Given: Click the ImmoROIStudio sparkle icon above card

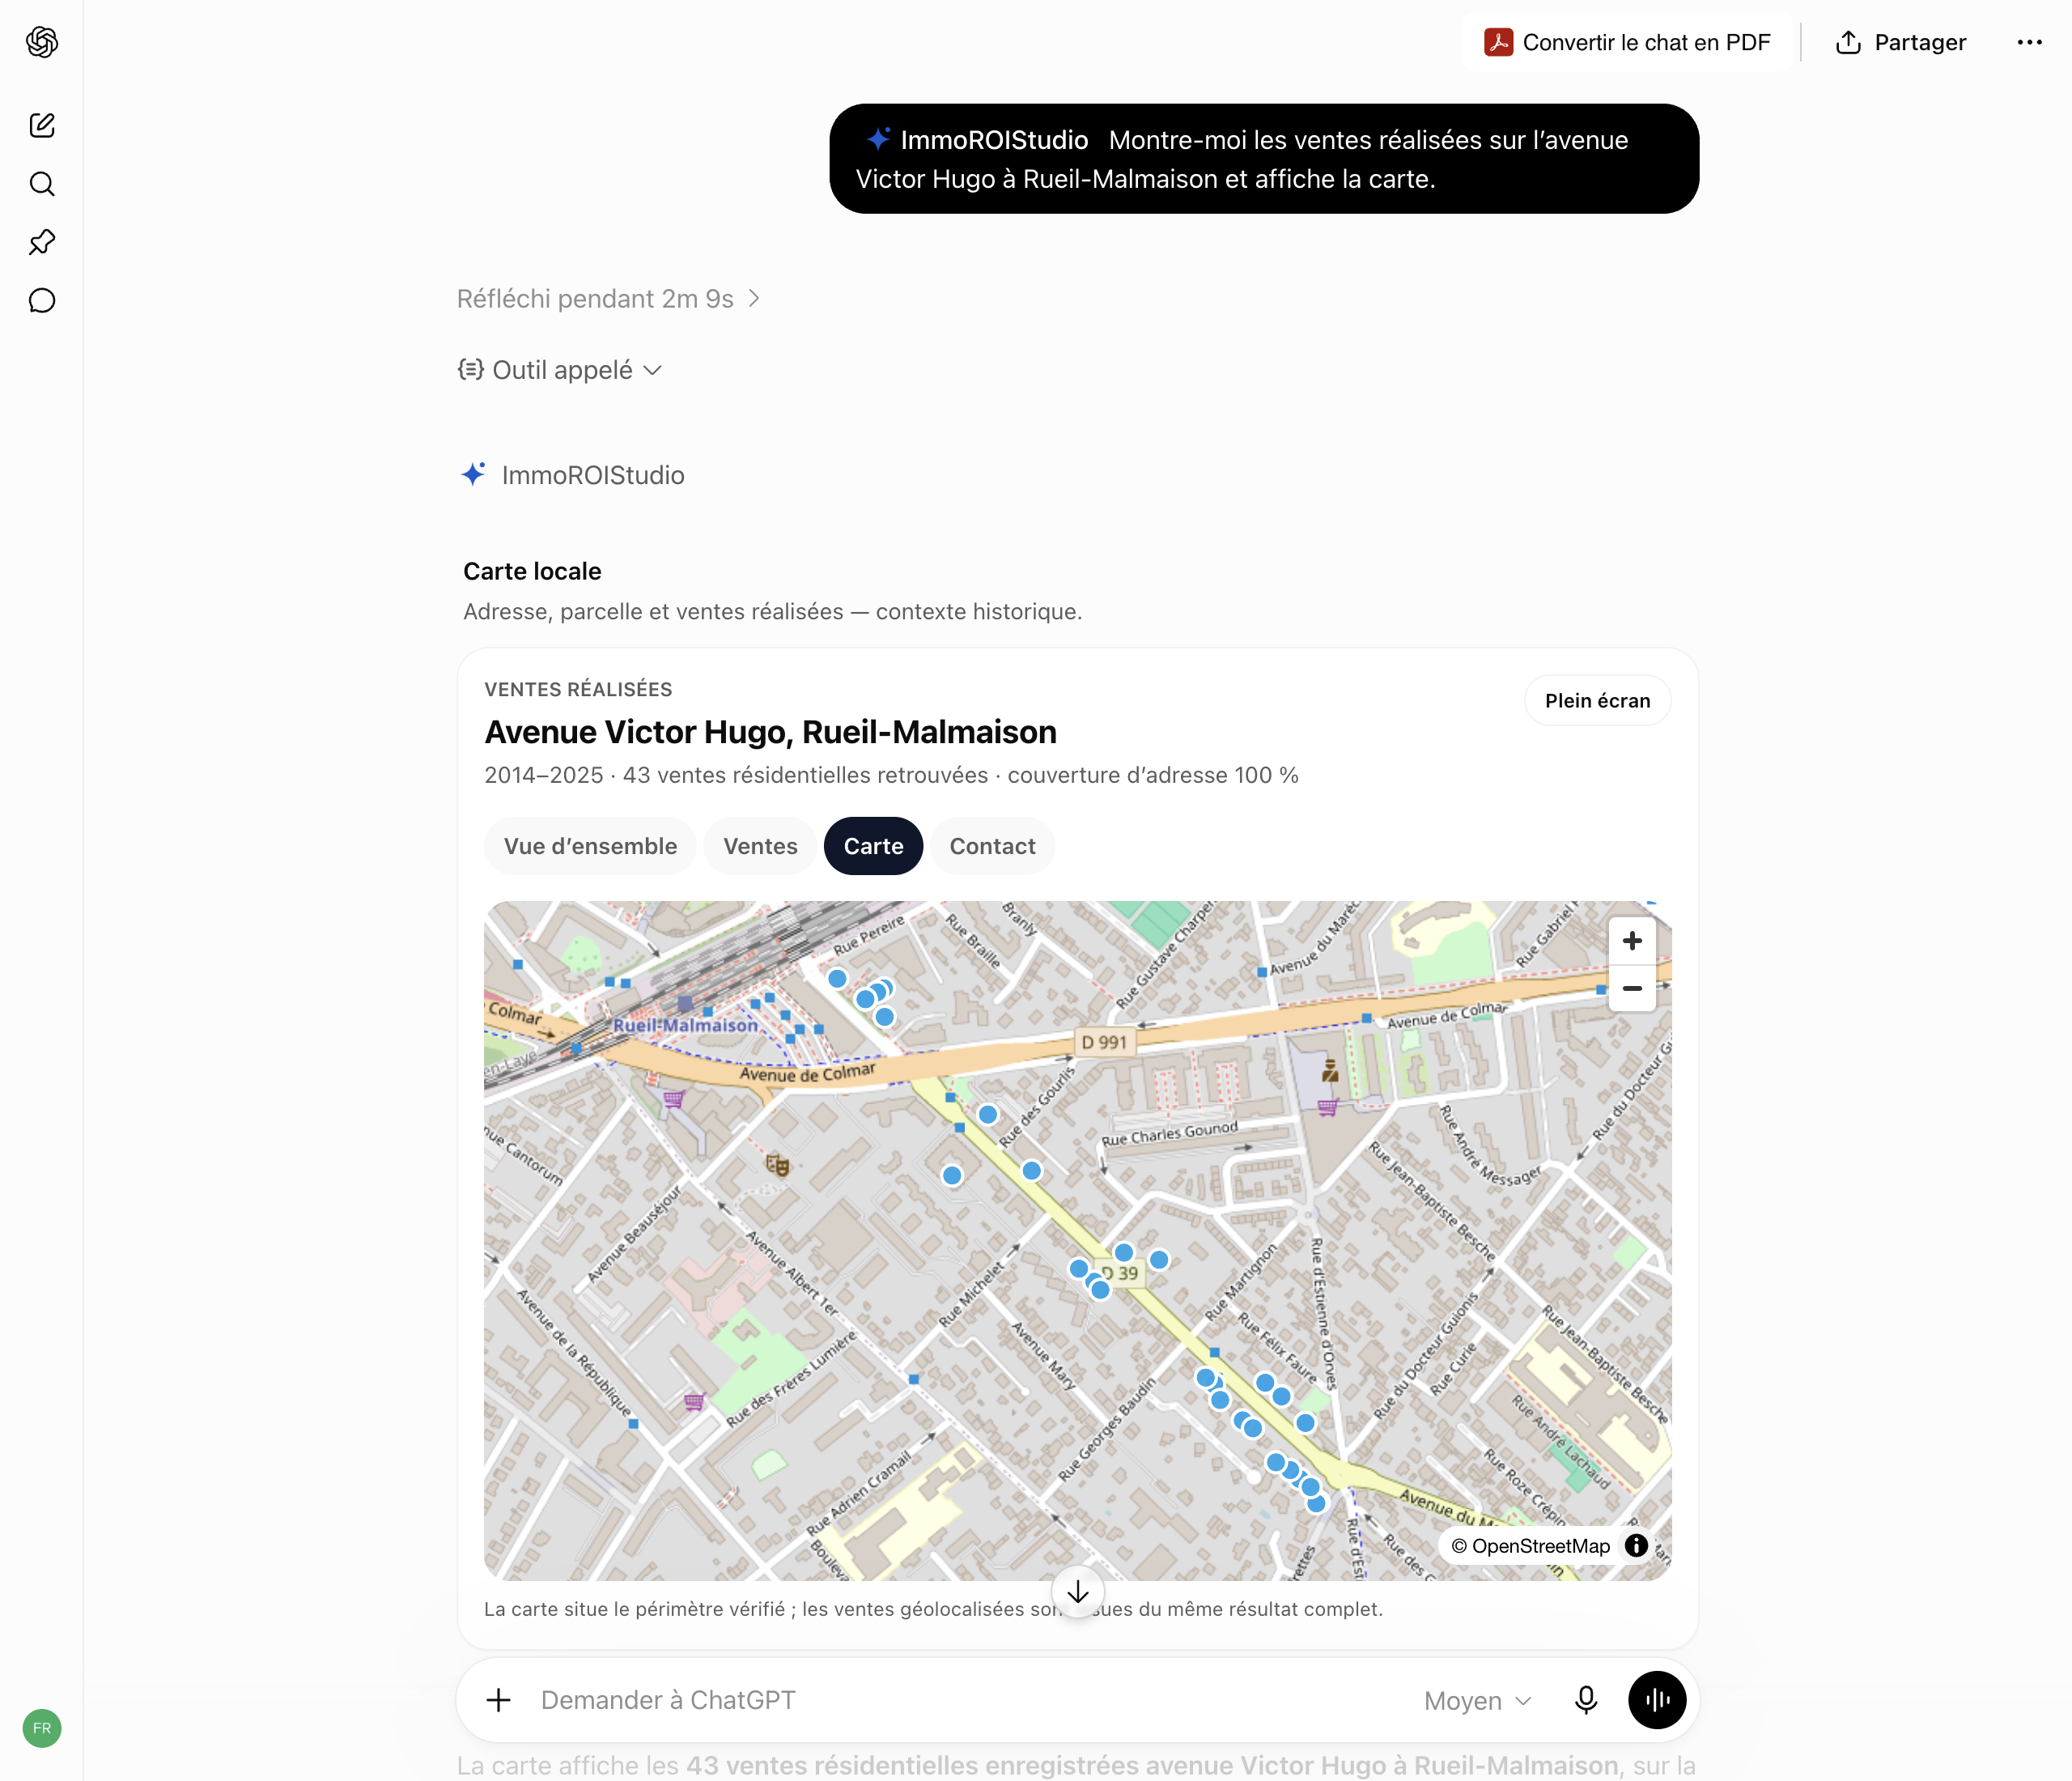Looking at the screenshot, I should (x=473, y=474).
